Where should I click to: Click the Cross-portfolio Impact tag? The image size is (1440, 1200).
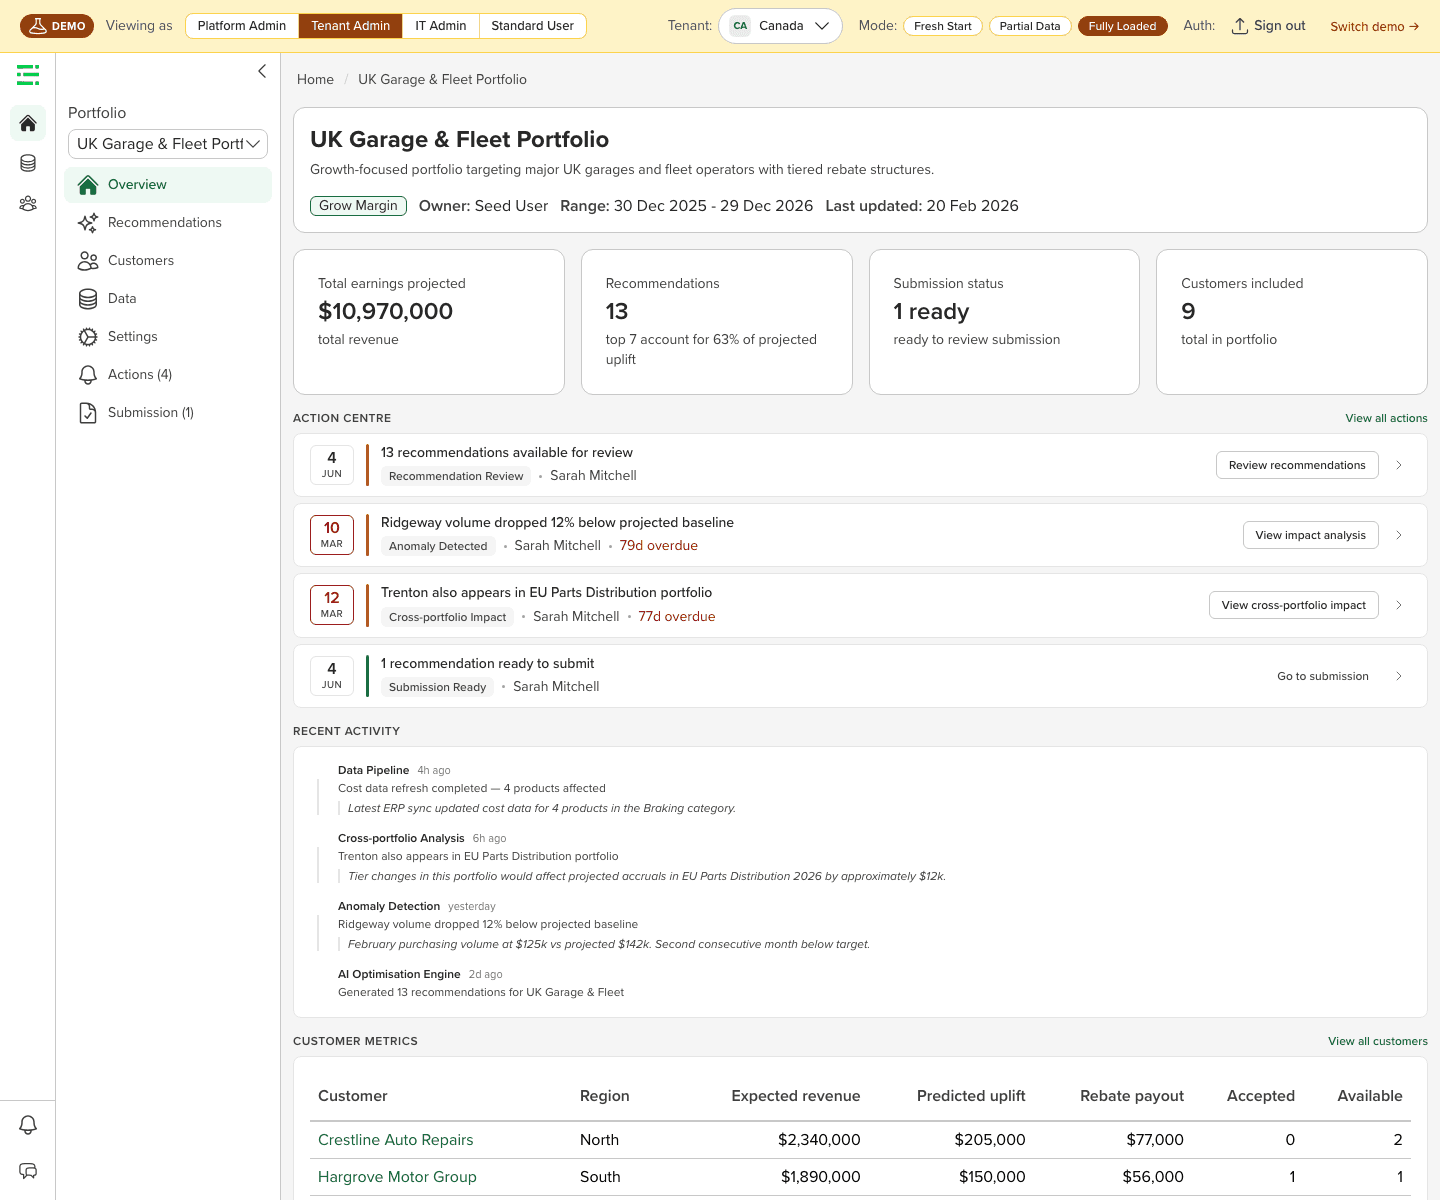tap(447, 617)
